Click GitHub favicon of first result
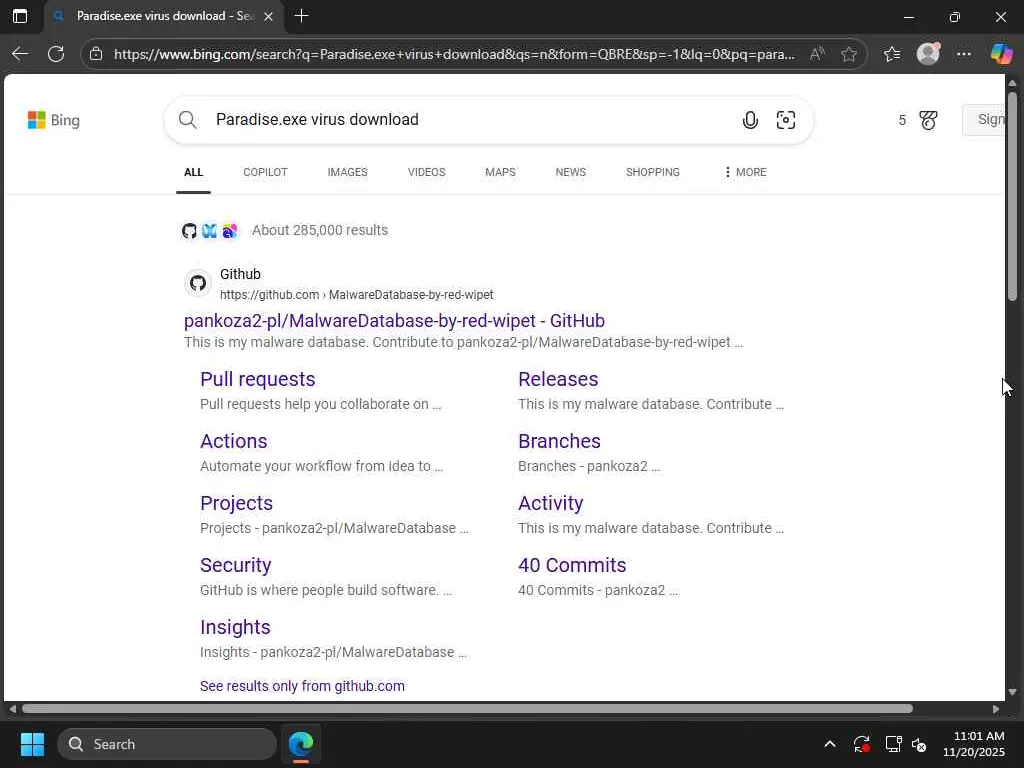Screen dimensions: 1024x768 [198, 283]
